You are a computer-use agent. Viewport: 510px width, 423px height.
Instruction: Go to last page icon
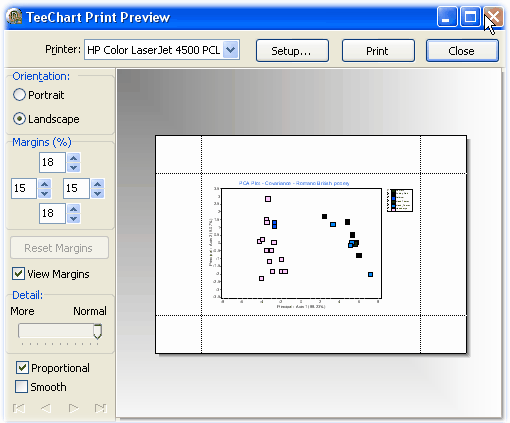[100, 408]
